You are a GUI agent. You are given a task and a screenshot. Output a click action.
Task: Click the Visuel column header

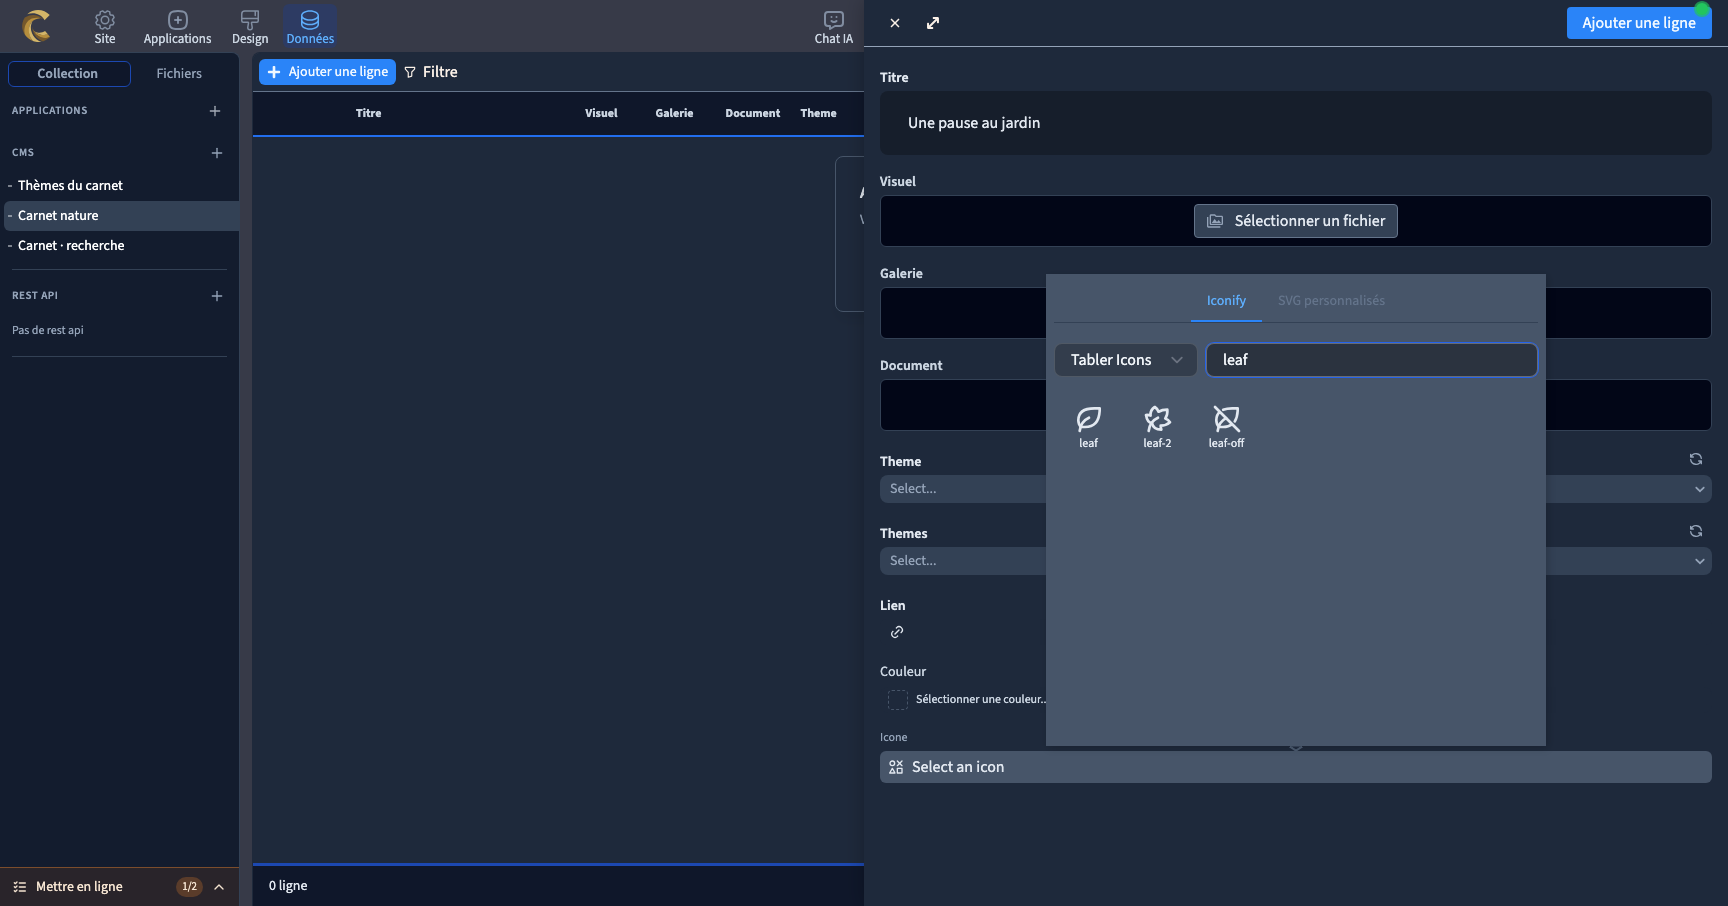pos(601,113)
